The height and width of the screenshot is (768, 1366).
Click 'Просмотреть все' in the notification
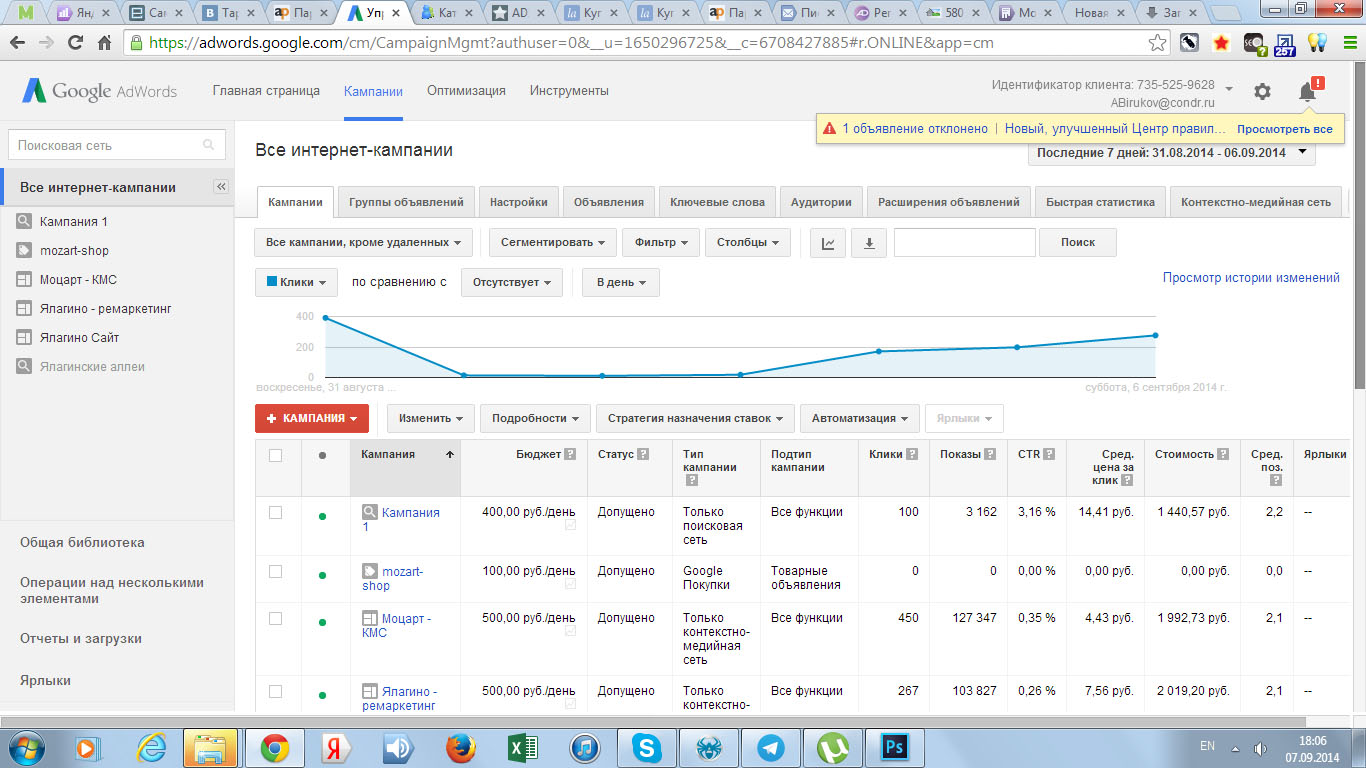pos(1284,129)
